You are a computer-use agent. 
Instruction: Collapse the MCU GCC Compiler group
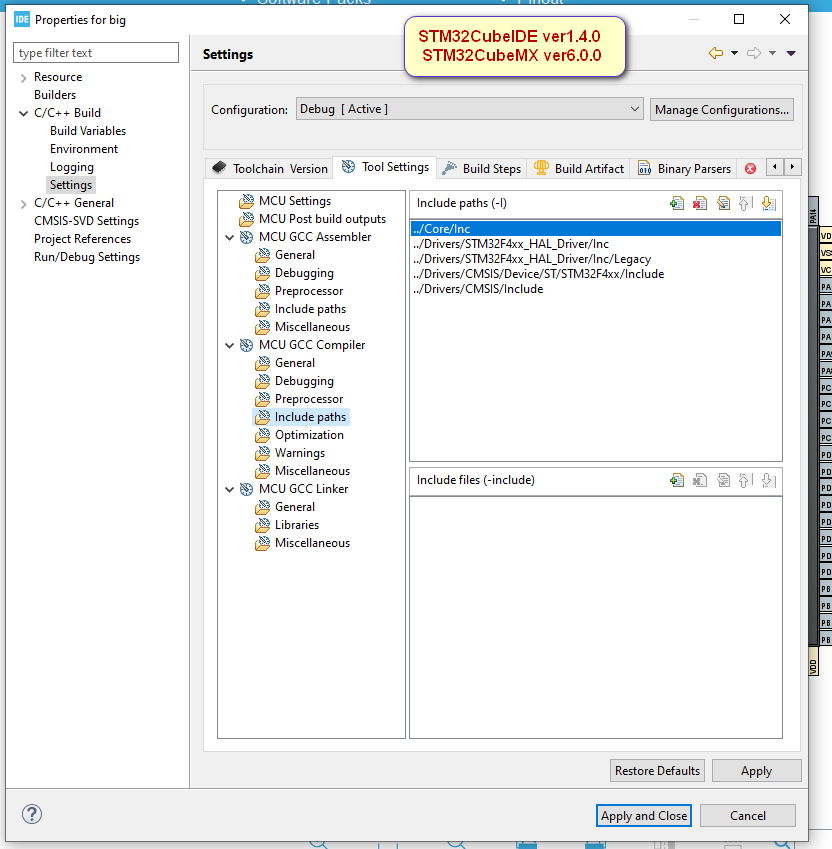pos(230,345)
